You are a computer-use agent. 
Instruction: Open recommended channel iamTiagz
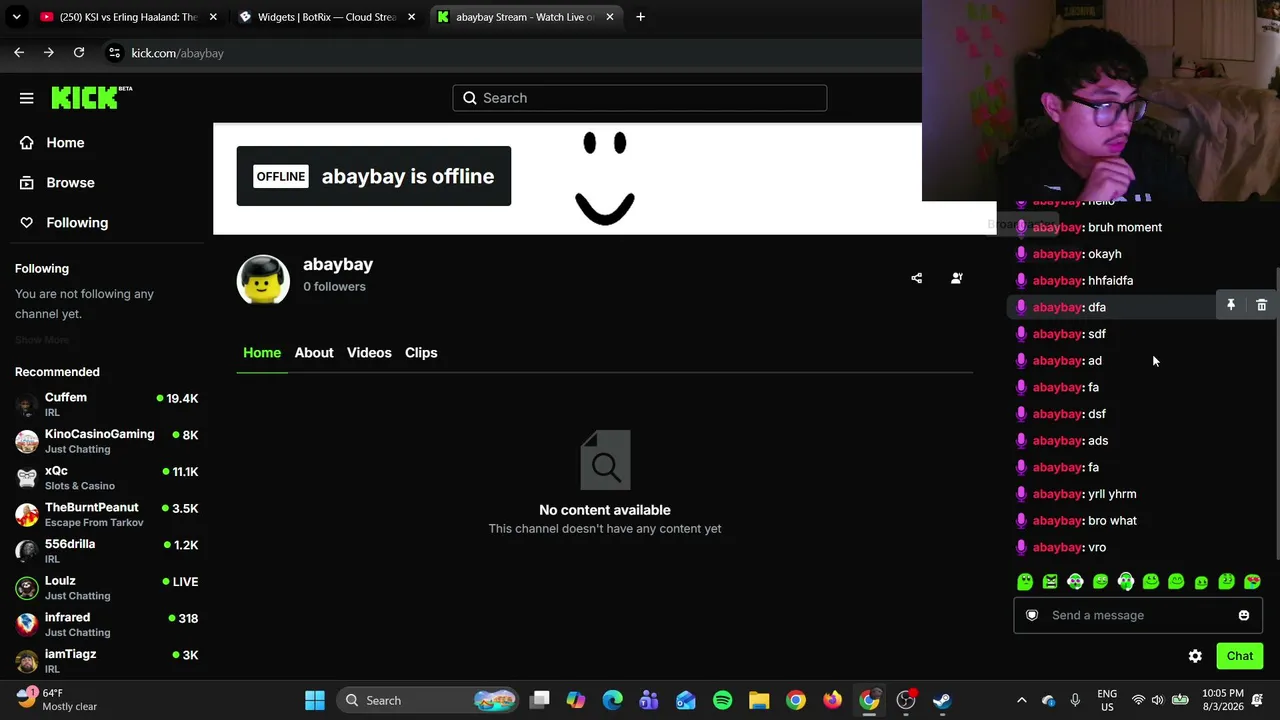pos(106,661)
